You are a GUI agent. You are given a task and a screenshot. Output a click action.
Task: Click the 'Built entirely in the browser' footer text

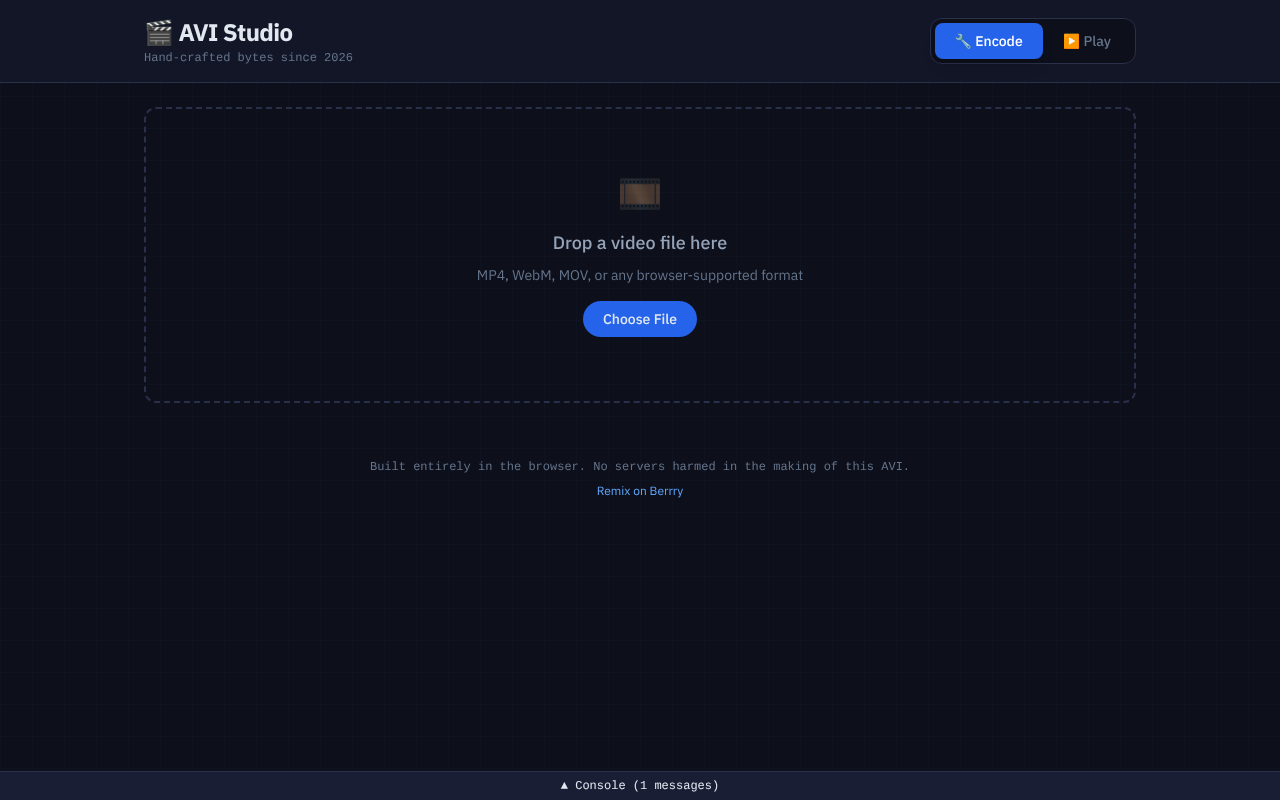tap(640, 466)
